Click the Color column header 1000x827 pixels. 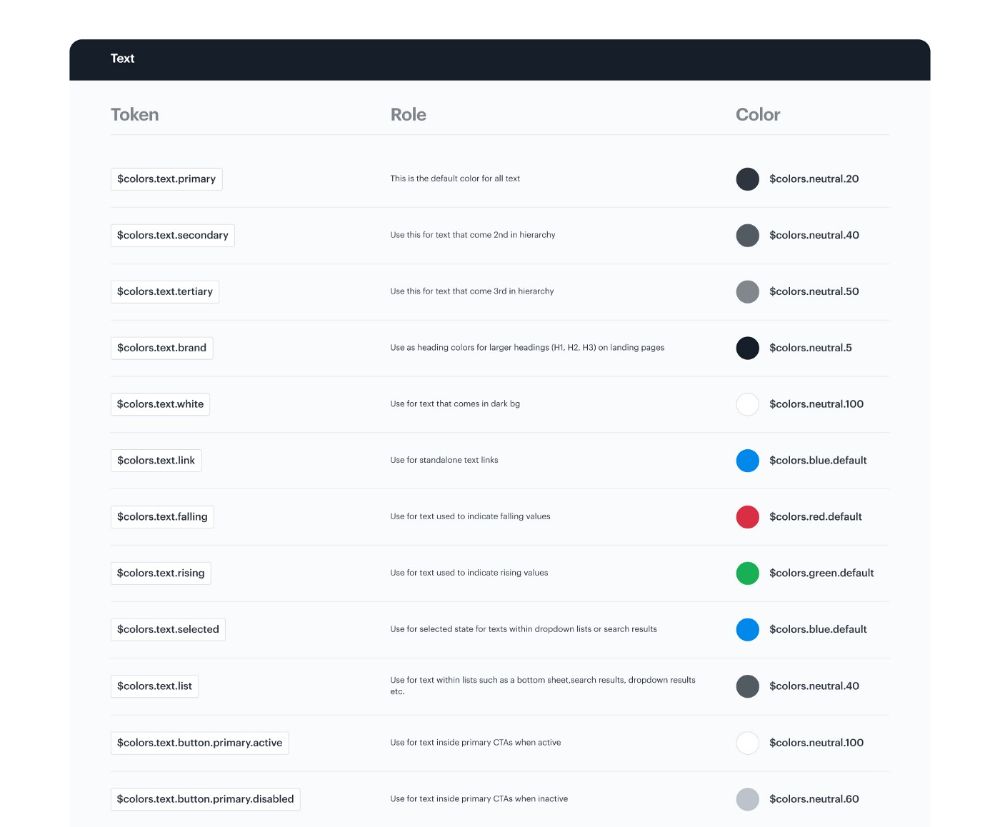(758, 115)
